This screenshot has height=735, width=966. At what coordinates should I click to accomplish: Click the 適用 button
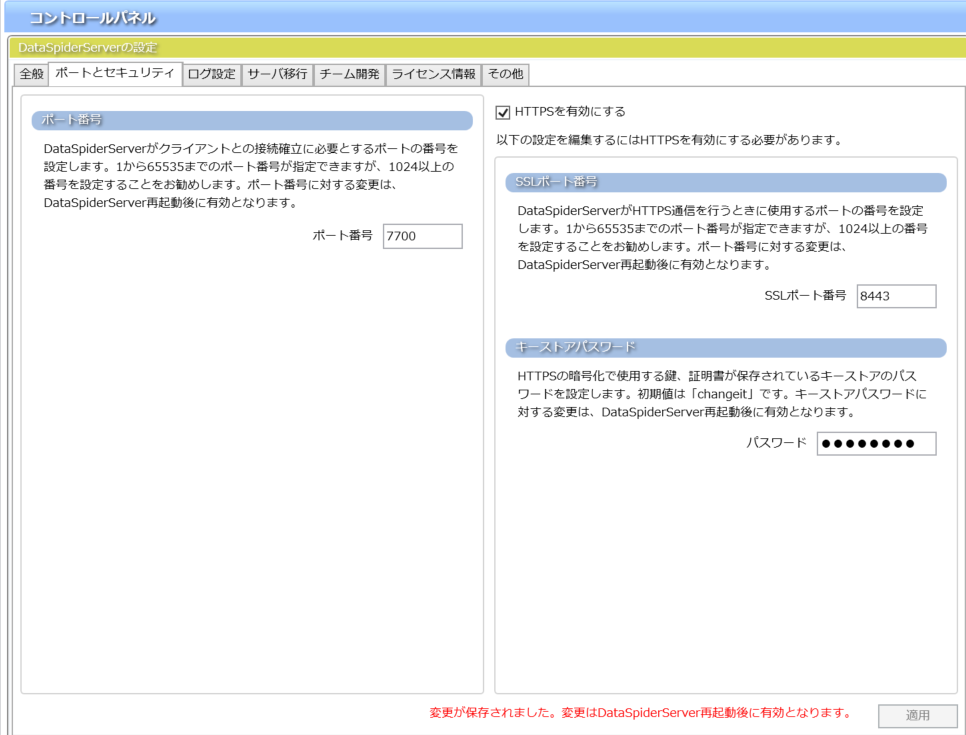coord(917,715)
